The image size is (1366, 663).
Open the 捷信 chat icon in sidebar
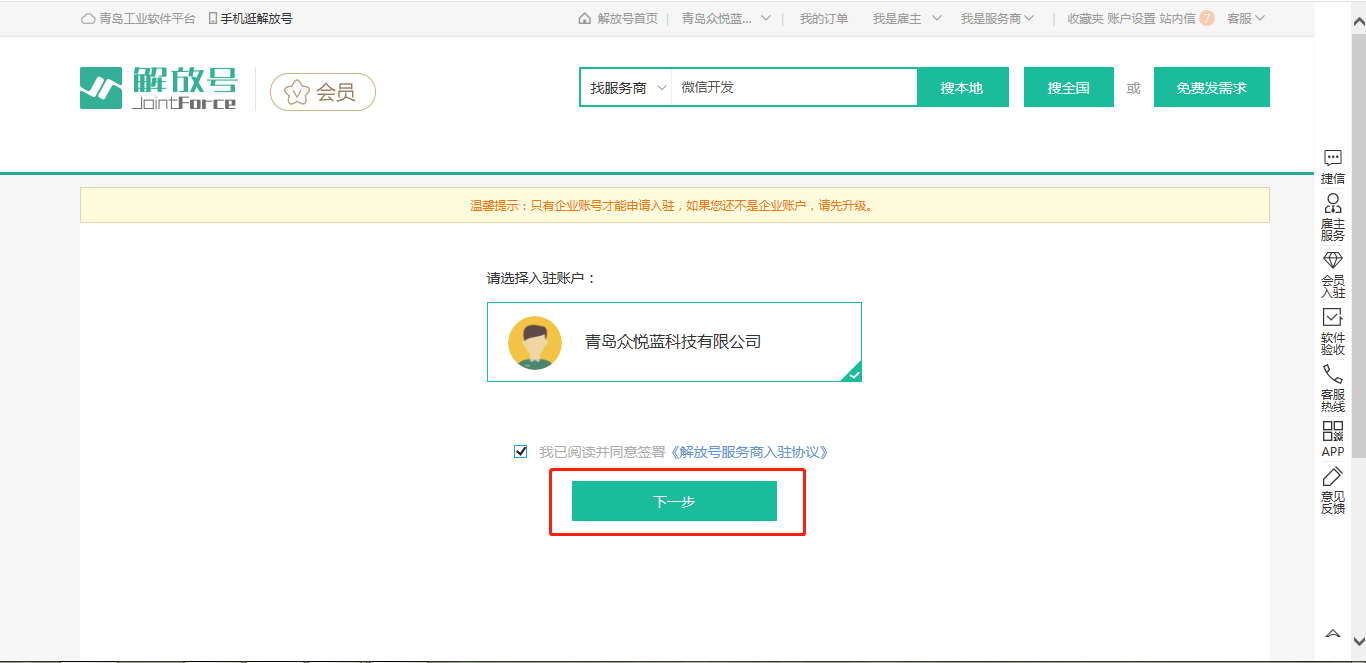click(1332, 158)
